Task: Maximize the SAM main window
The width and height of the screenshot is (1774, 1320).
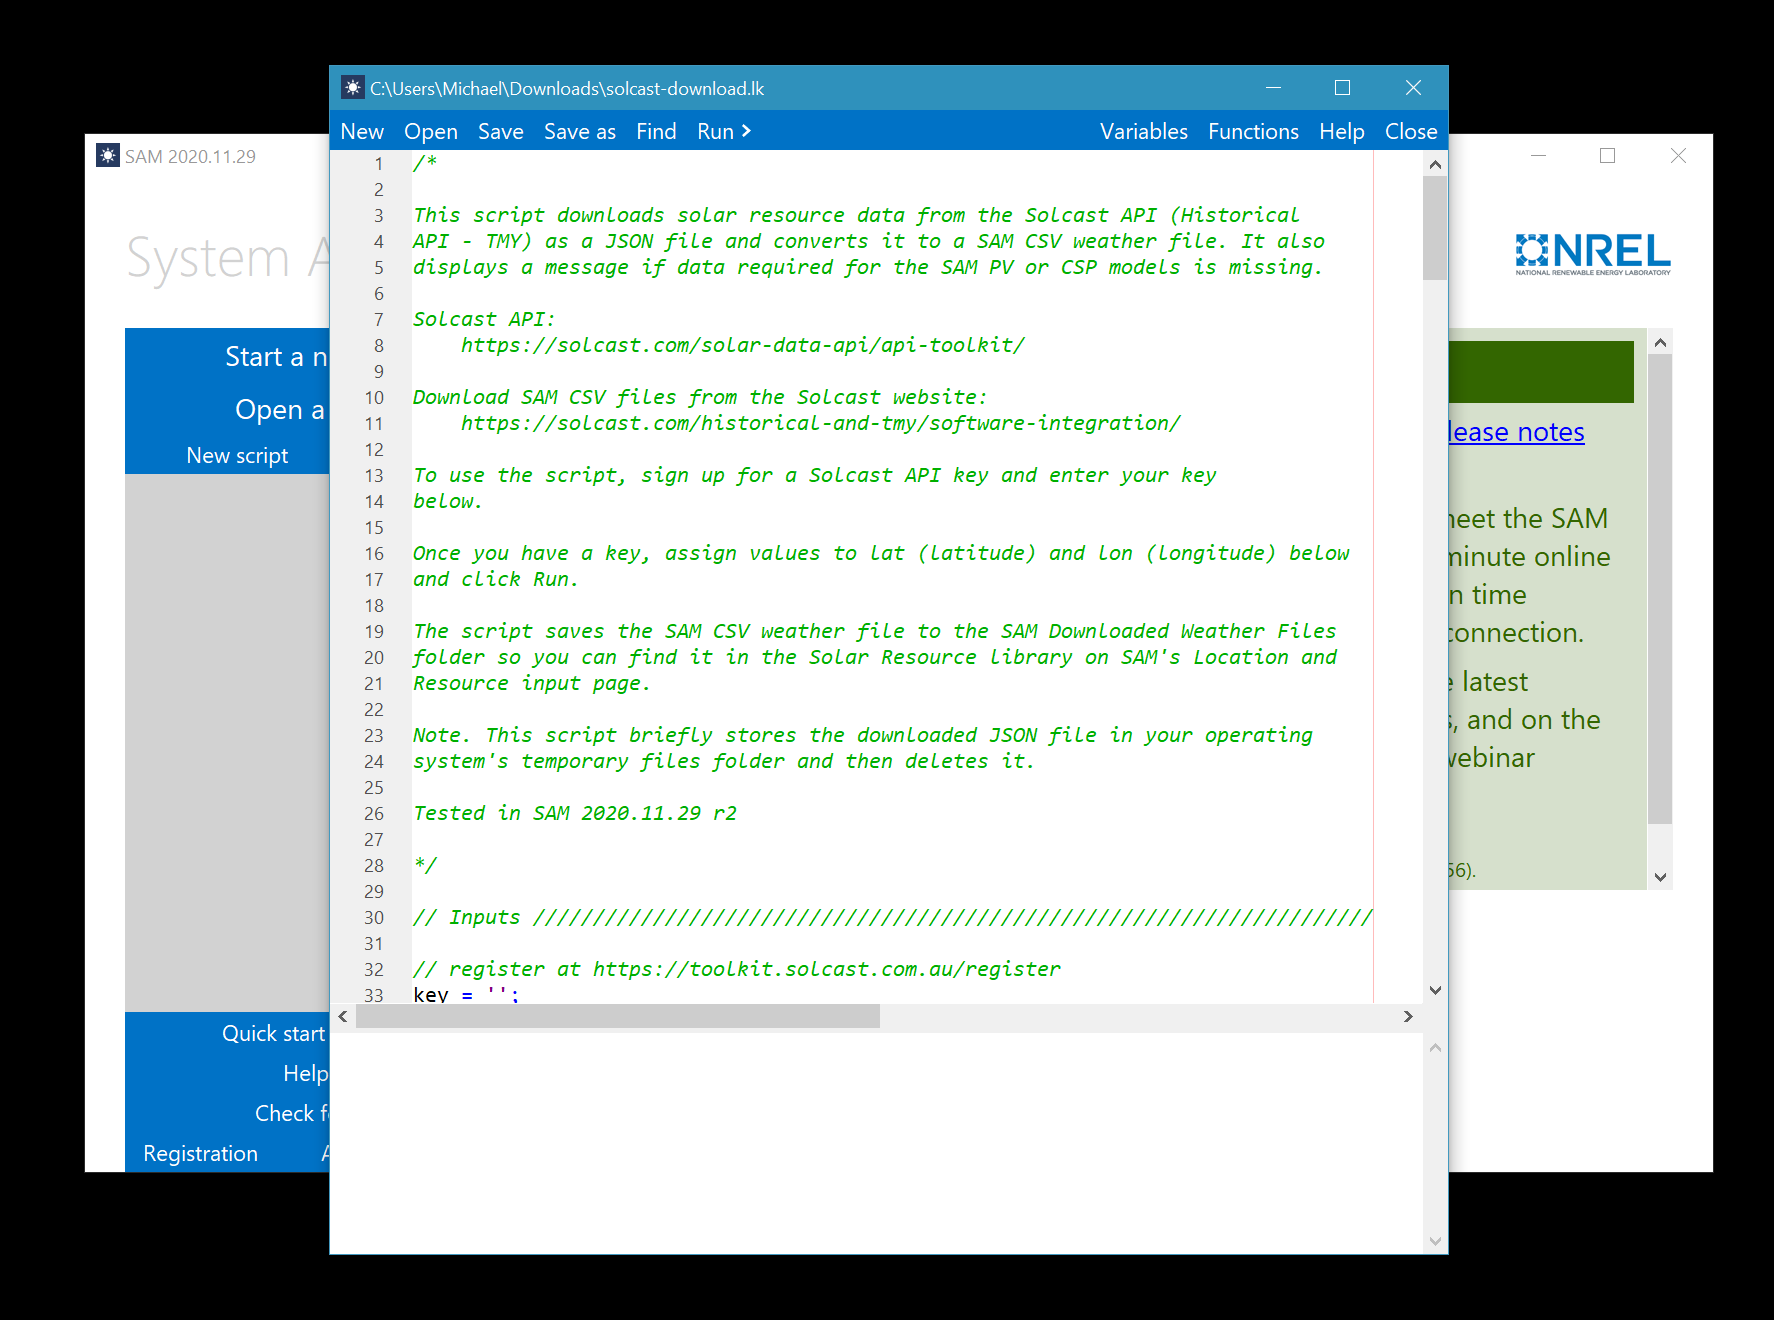Action: pyautogui.click(x=1607, y=156)
